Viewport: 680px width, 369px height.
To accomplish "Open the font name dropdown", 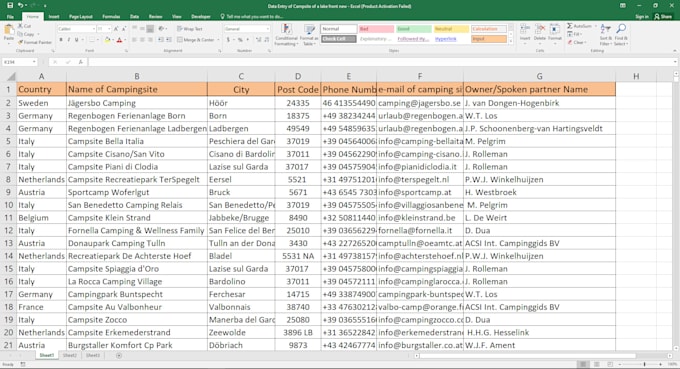I will [x=94, y=29].
